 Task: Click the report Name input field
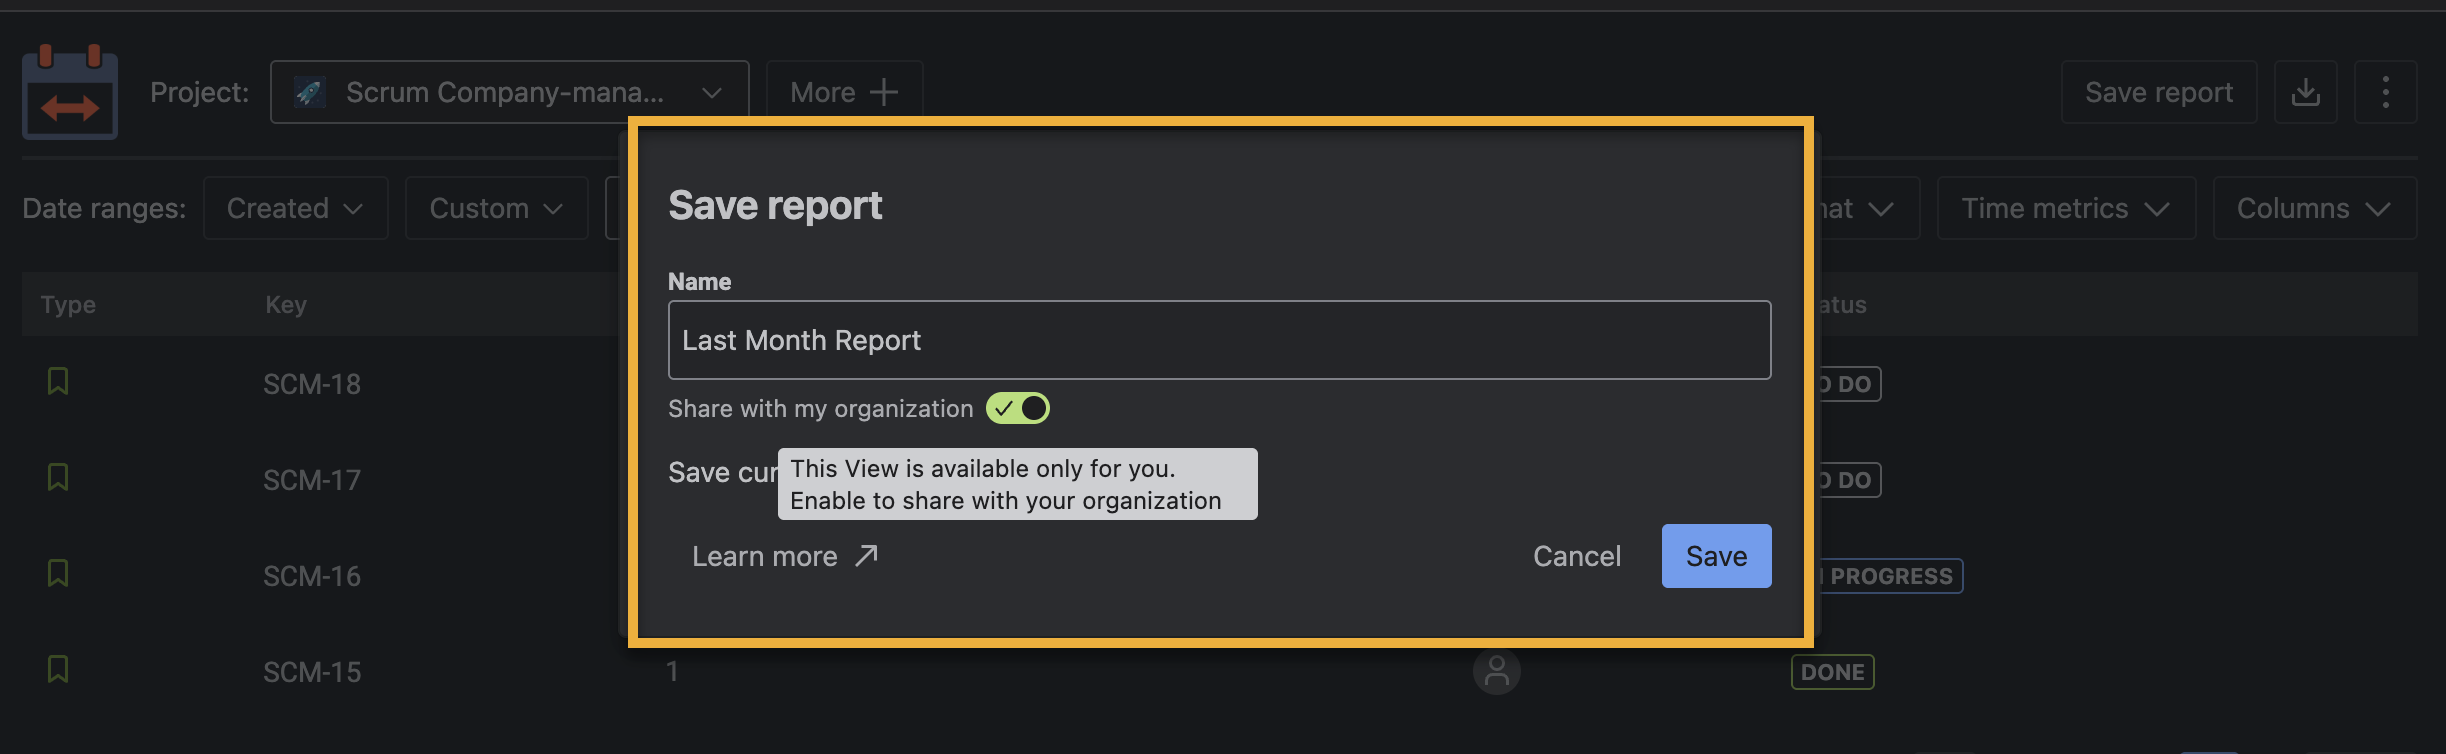(1219, 340)
